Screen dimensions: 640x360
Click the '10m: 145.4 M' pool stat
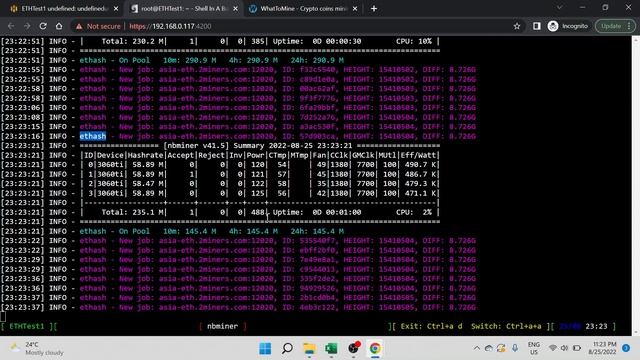click(x=189, y=231)
